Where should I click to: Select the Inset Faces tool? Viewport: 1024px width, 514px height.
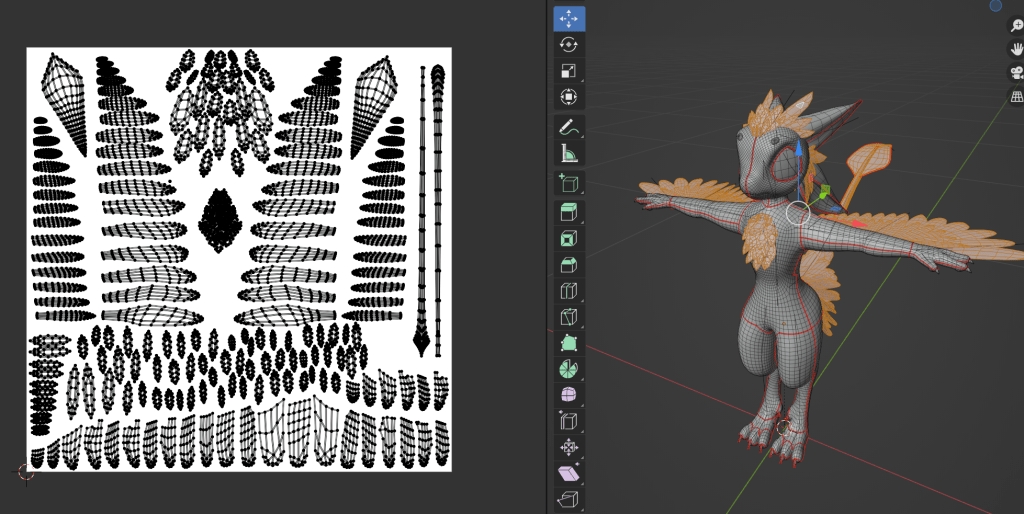coord(569,239)
